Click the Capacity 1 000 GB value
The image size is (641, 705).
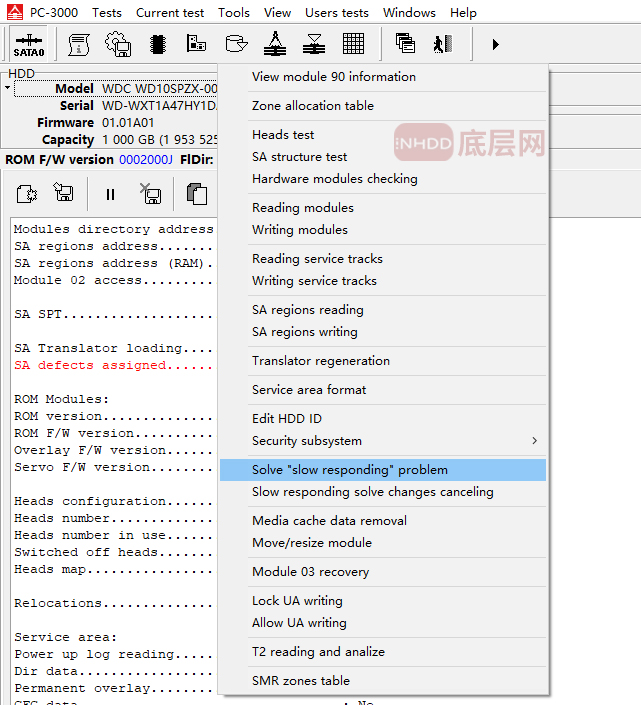[160, 140]
